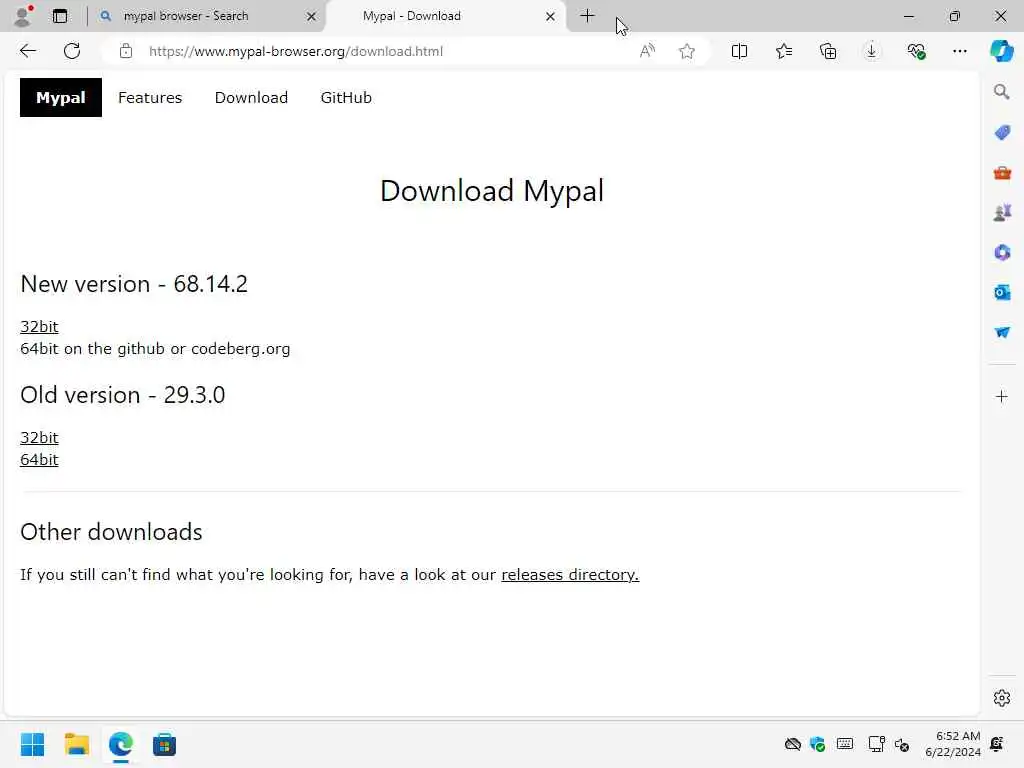Open File Explorer from taskbar
Image resolution: width=1024 pixels, height=768 pixels.
coord(76,744)
